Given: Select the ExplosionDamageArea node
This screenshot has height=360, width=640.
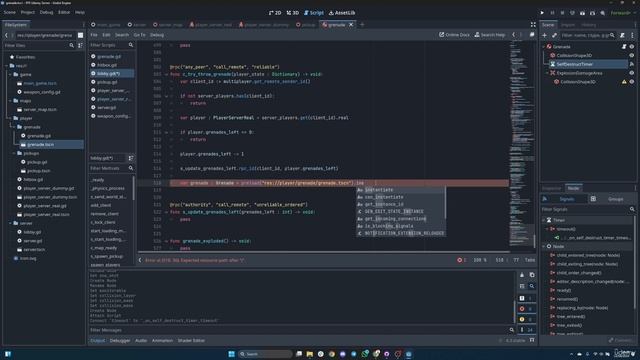Looking at the screenshot, I should [x=579, y=73].
